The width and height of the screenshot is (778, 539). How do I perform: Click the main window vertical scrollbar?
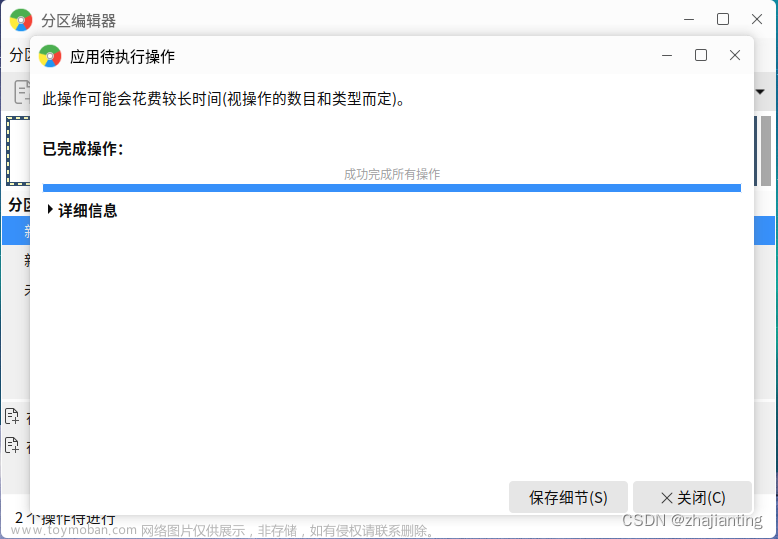click(766, 151)
